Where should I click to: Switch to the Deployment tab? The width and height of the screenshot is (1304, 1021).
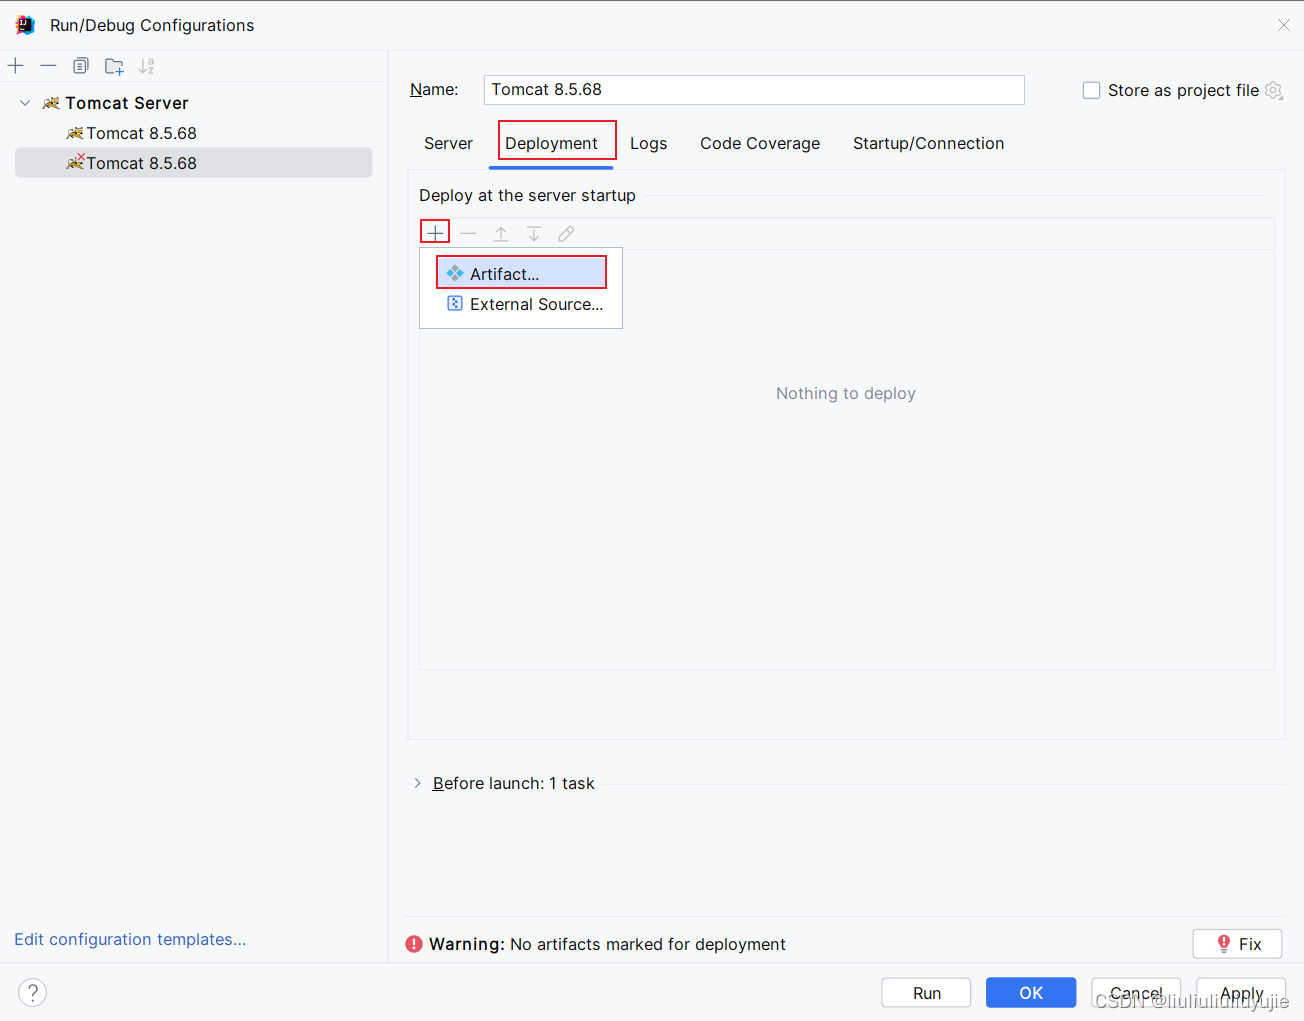(551, 143)
